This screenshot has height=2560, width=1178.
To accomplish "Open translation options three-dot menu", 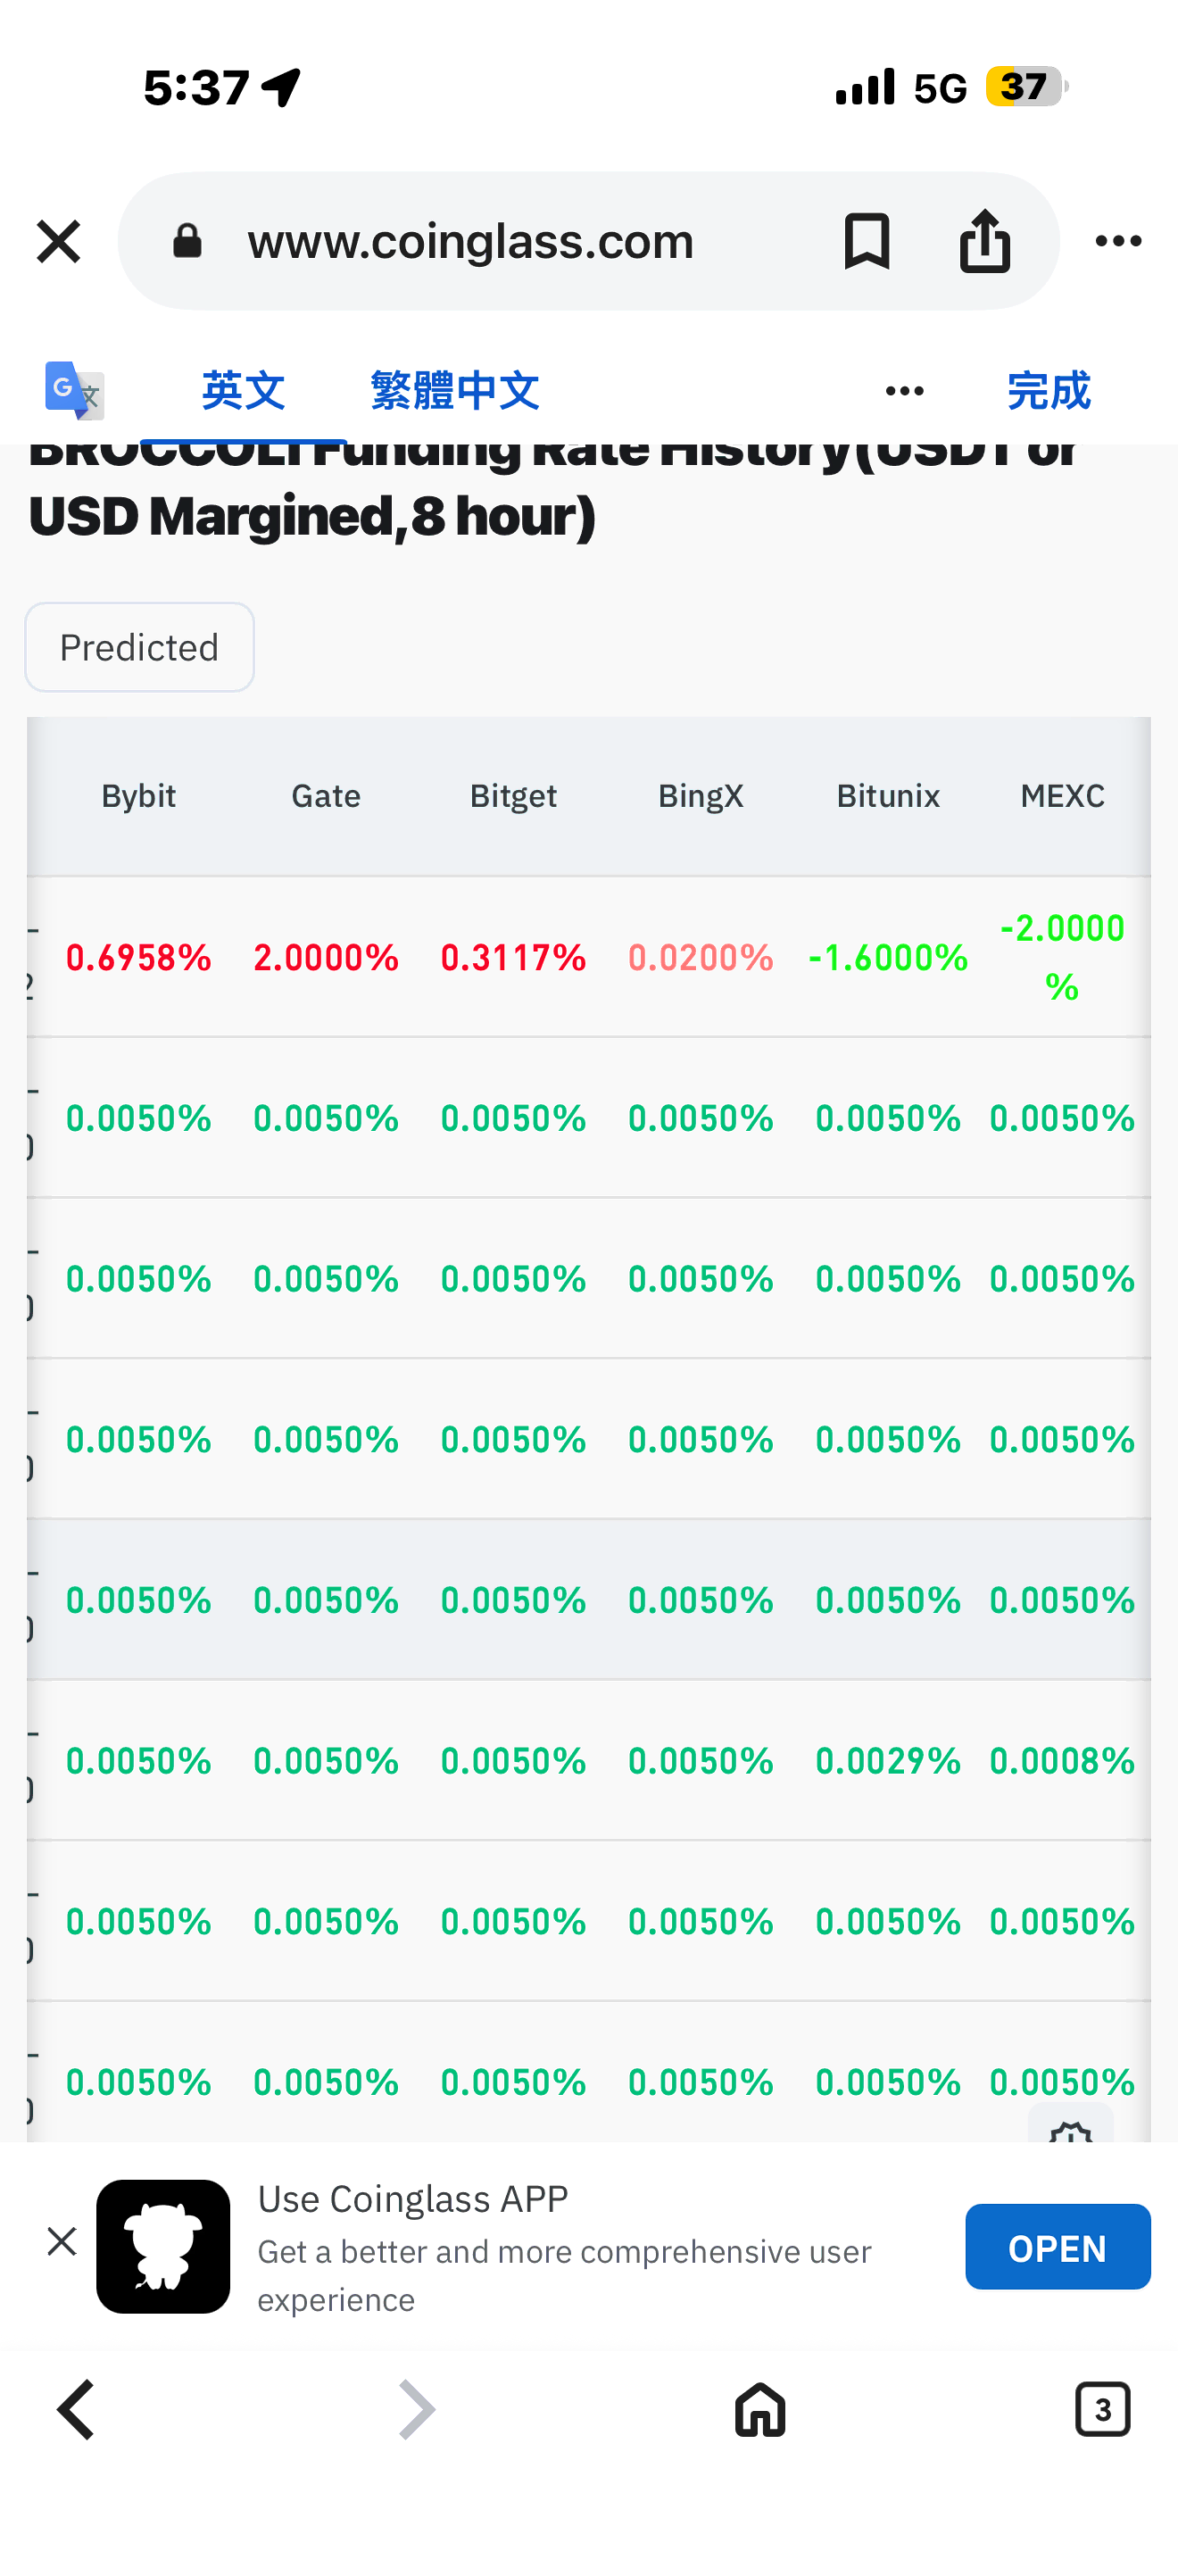I will (904, 390).
